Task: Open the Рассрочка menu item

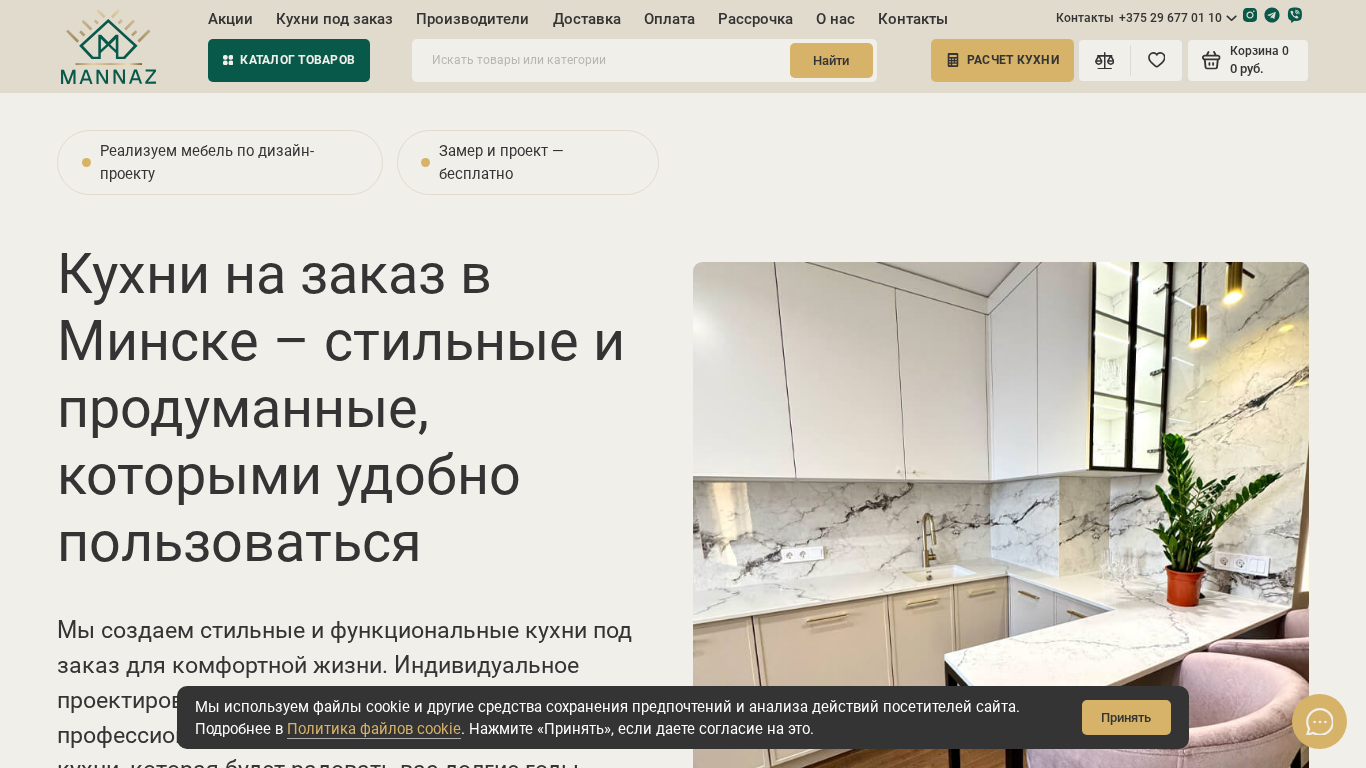Action: pyautogui.click(x=755, y=19)
